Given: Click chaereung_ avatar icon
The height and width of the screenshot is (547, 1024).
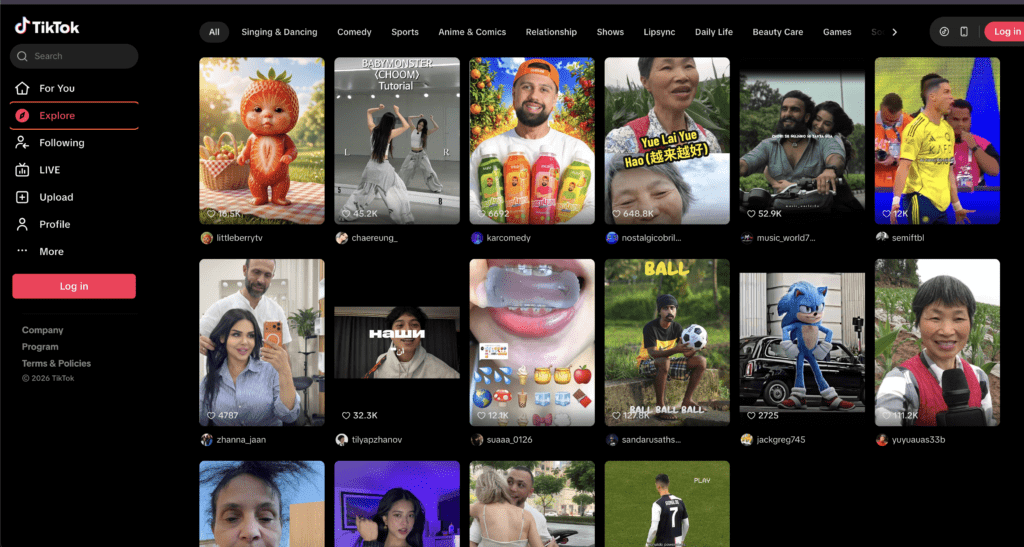Looking at the screenshot, I should pyautogui.click(x=342, y=238).
